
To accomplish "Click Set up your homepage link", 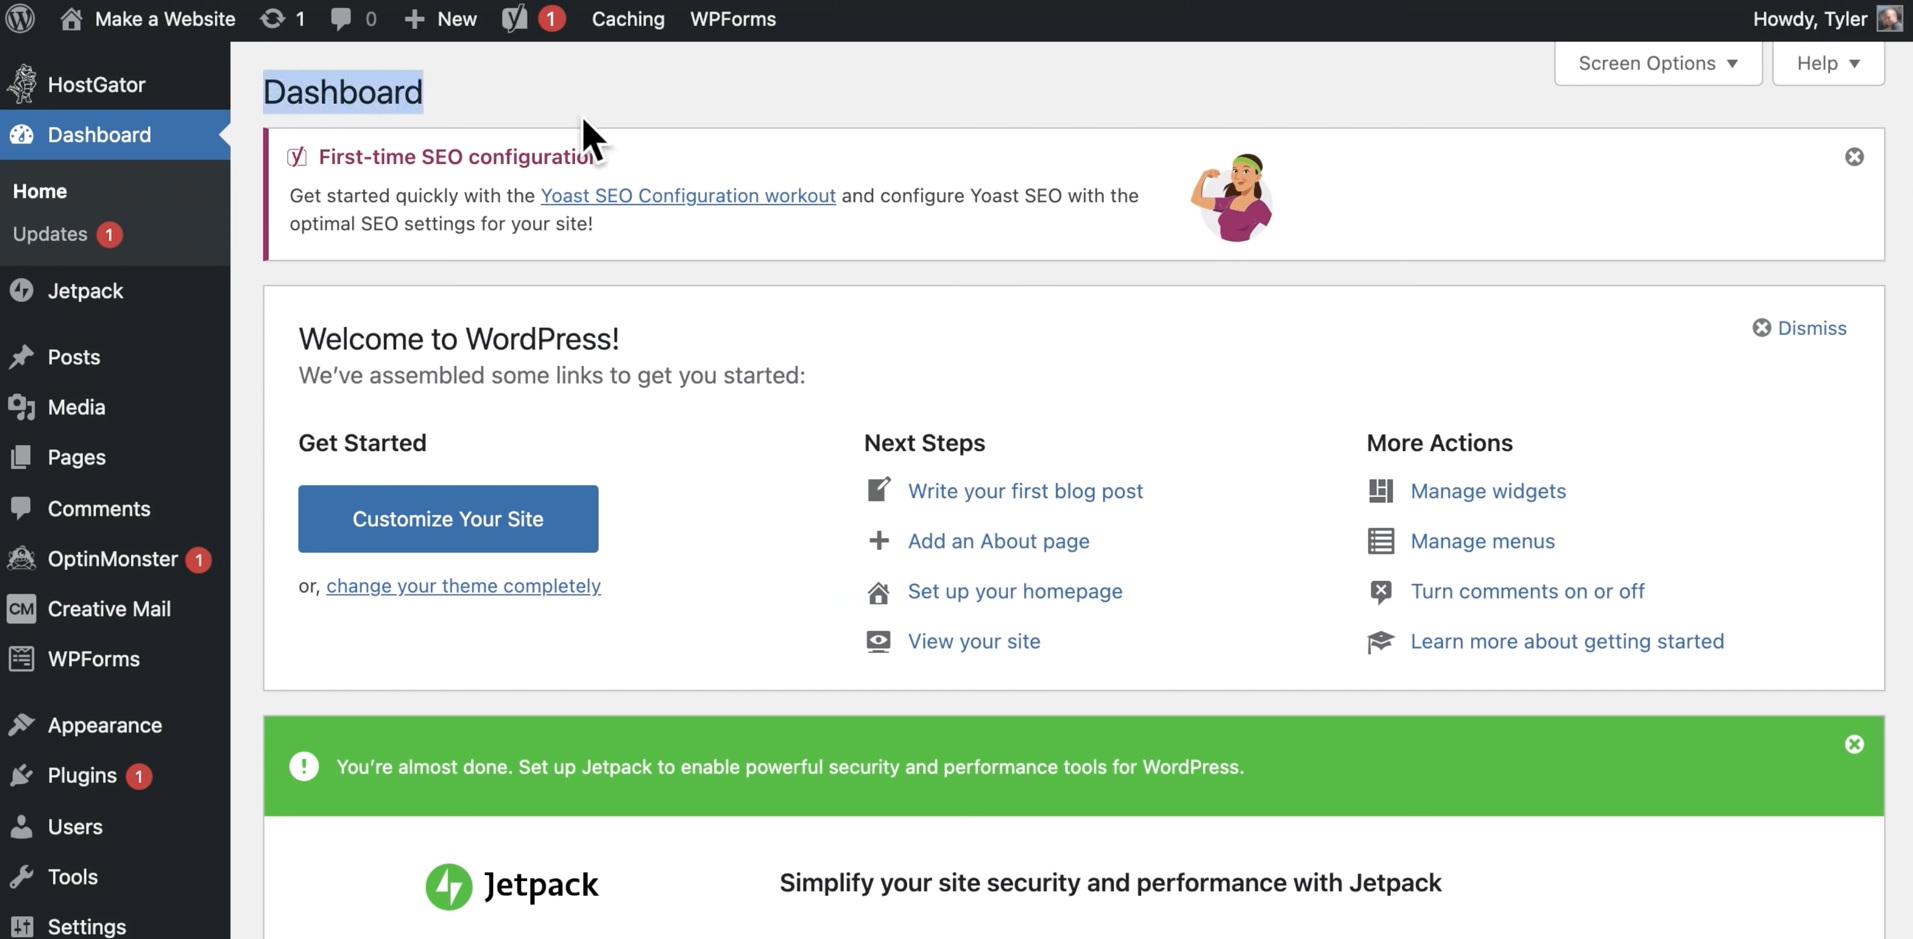I will click(1015, 591).
